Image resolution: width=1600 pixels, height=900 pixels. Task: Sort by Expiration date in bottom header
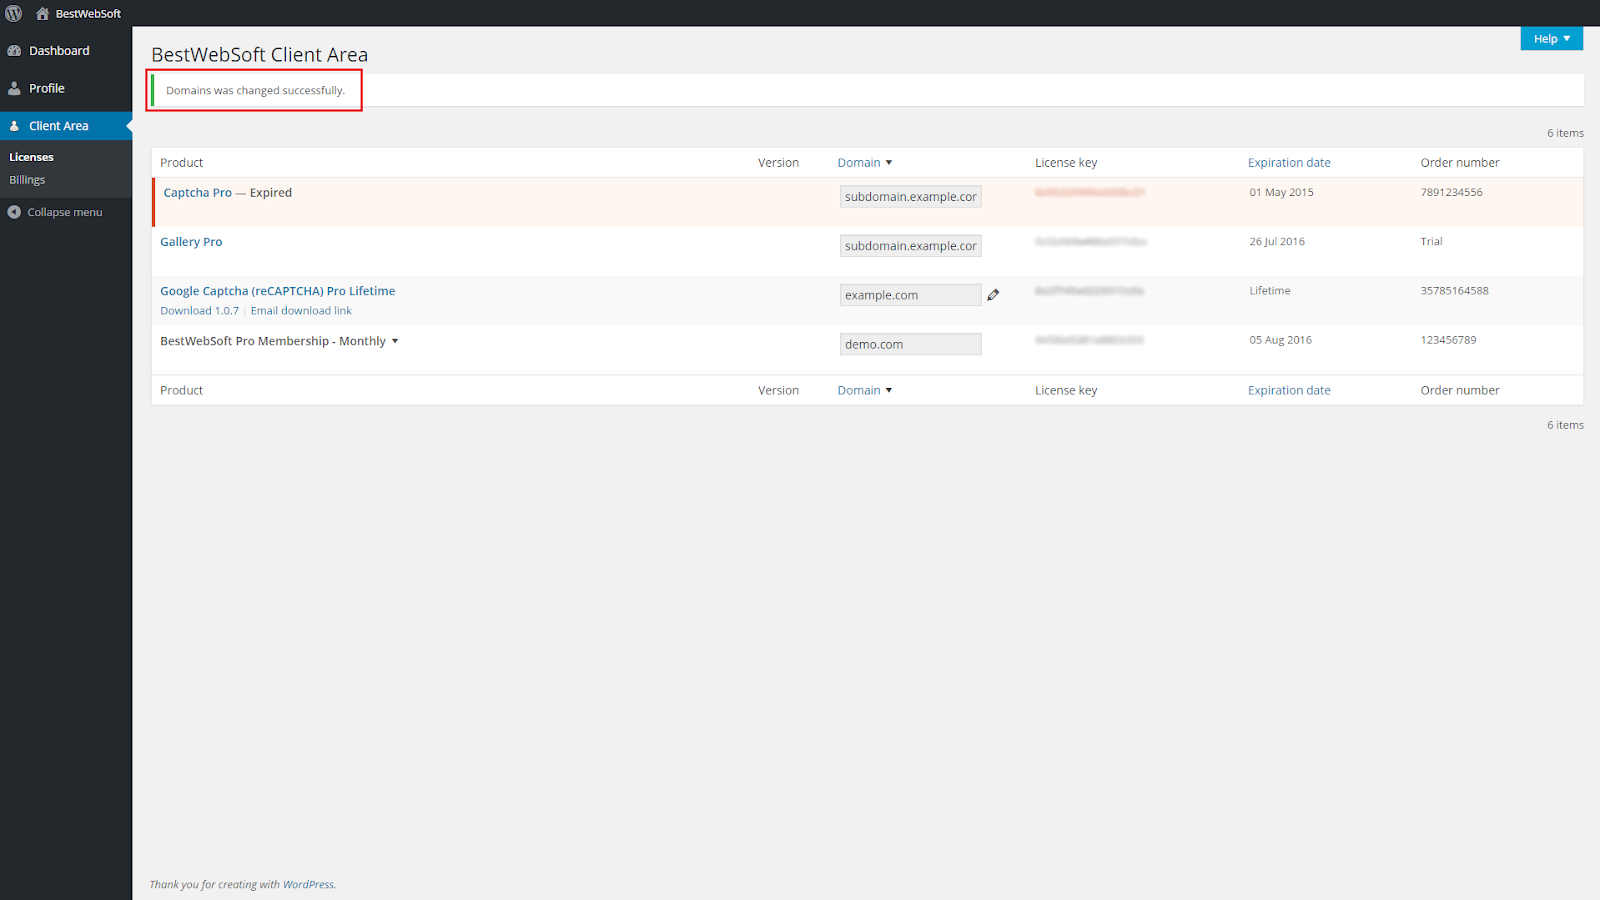[x=1289, y=390]
